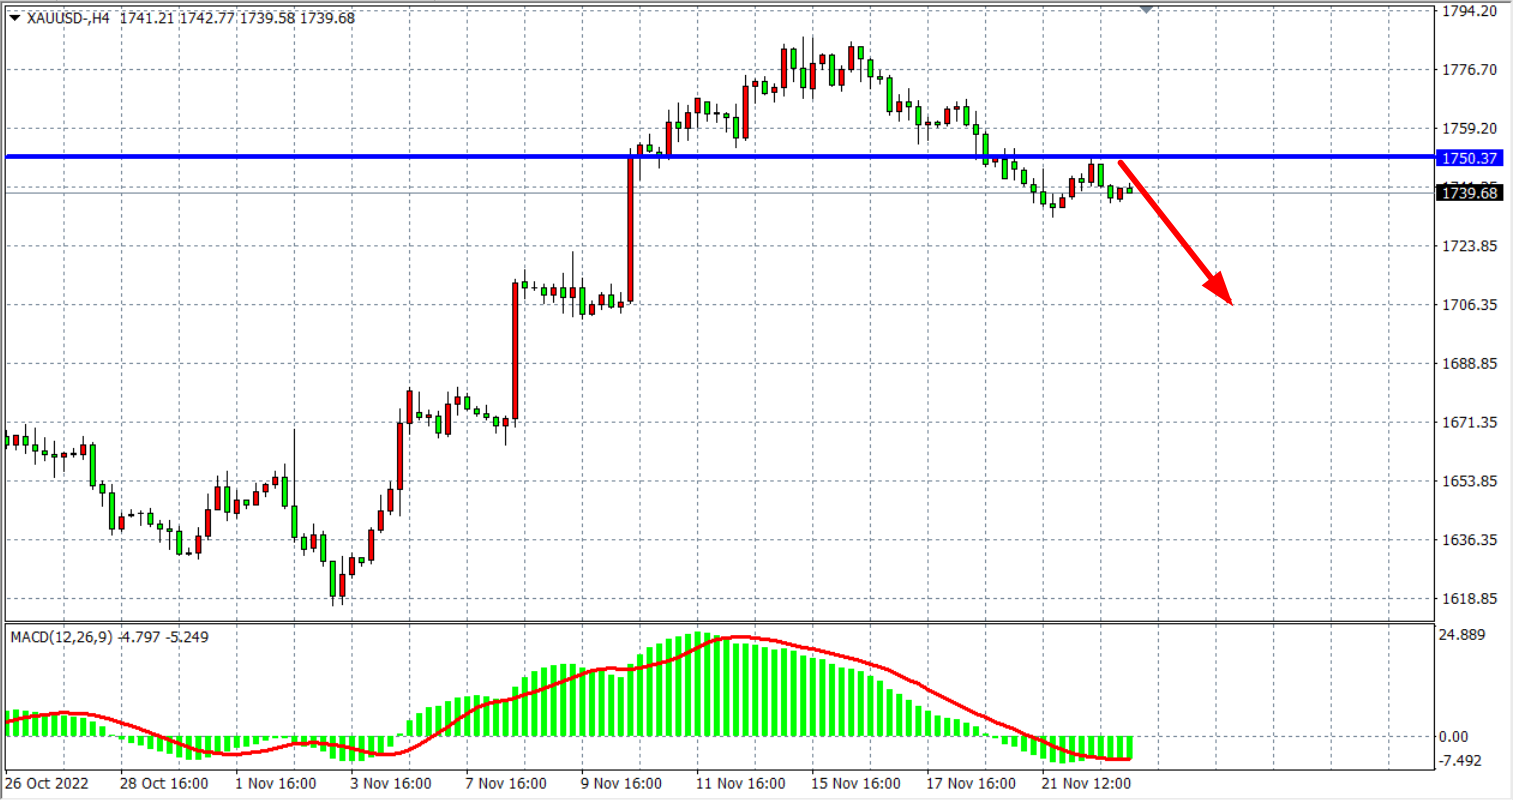Click the 26 Oct 2022 date label
1513x800 pixels.
click(47, 783)
